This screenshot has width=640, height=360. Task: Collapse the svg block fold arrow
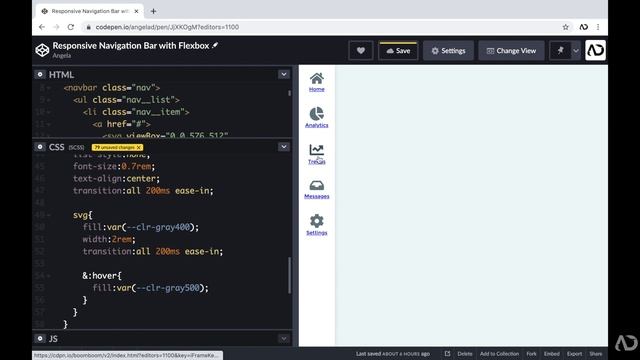49,215
